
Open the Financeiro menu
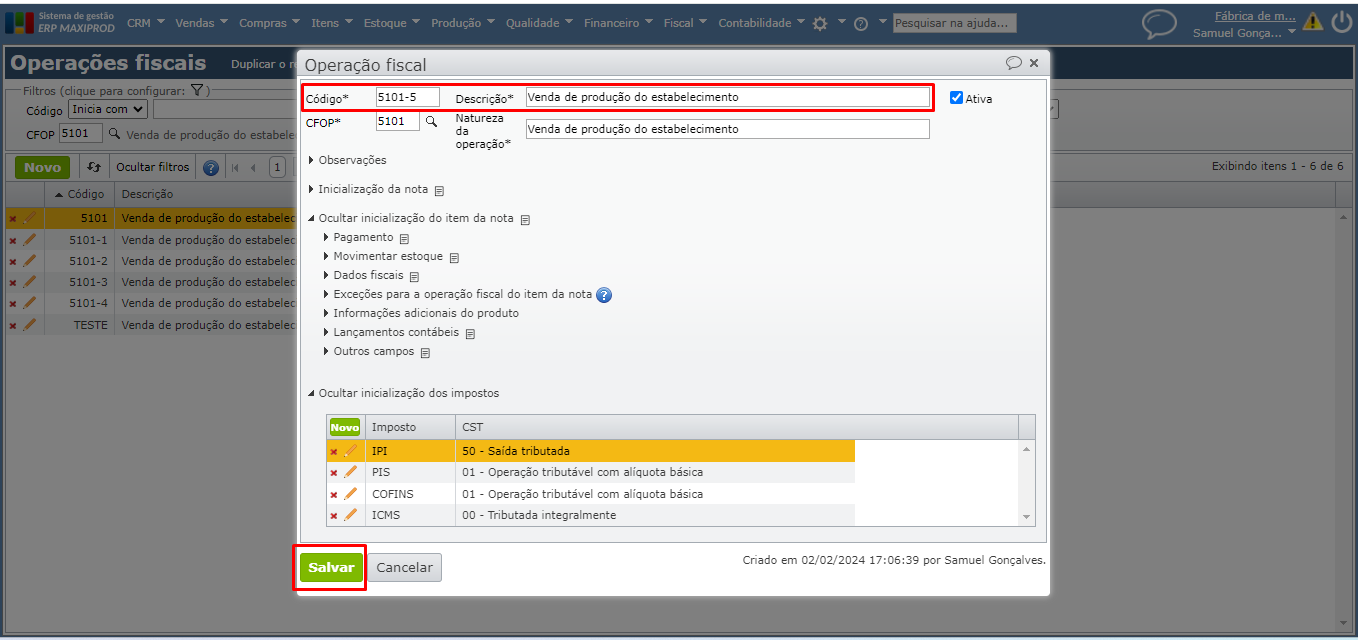[x=619, y=23]
